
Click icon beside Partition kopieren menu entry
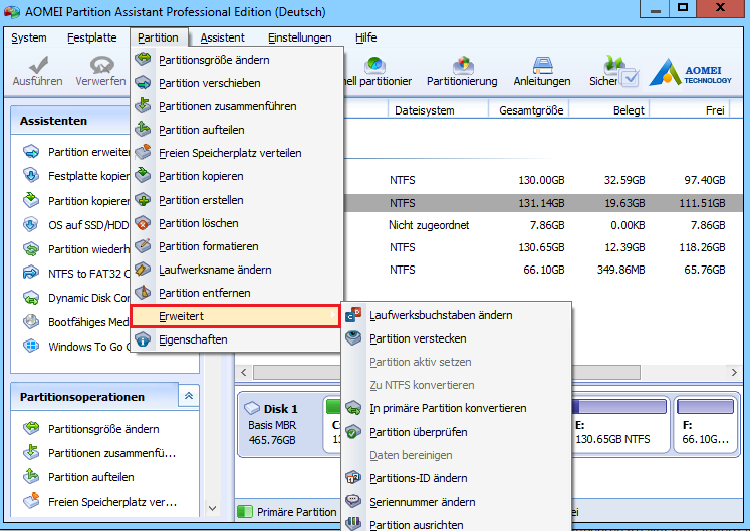pos(143,175)
